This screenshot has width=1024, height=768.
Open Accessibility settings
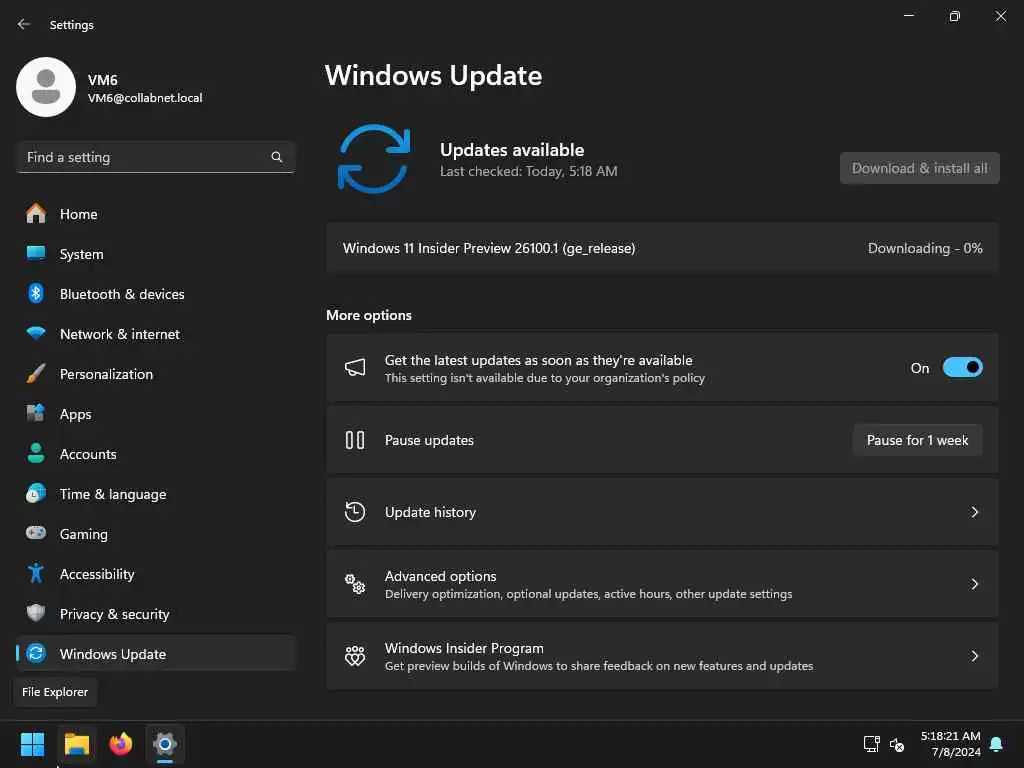[x=155, y=573]
